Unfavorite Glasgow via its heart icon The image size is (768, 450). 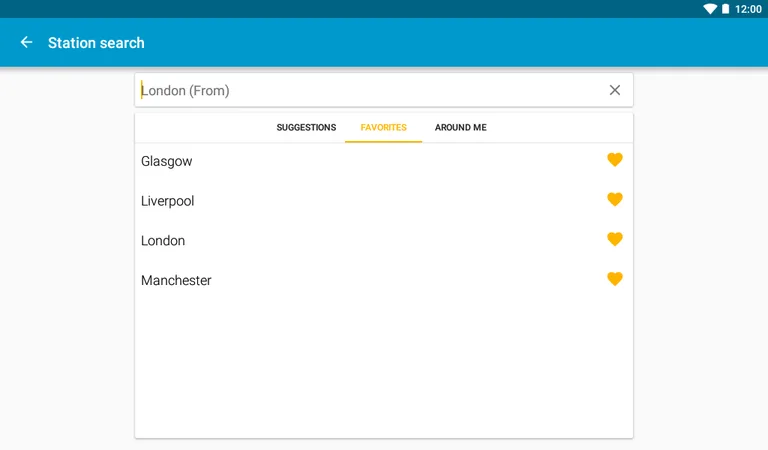click(615, 160)
